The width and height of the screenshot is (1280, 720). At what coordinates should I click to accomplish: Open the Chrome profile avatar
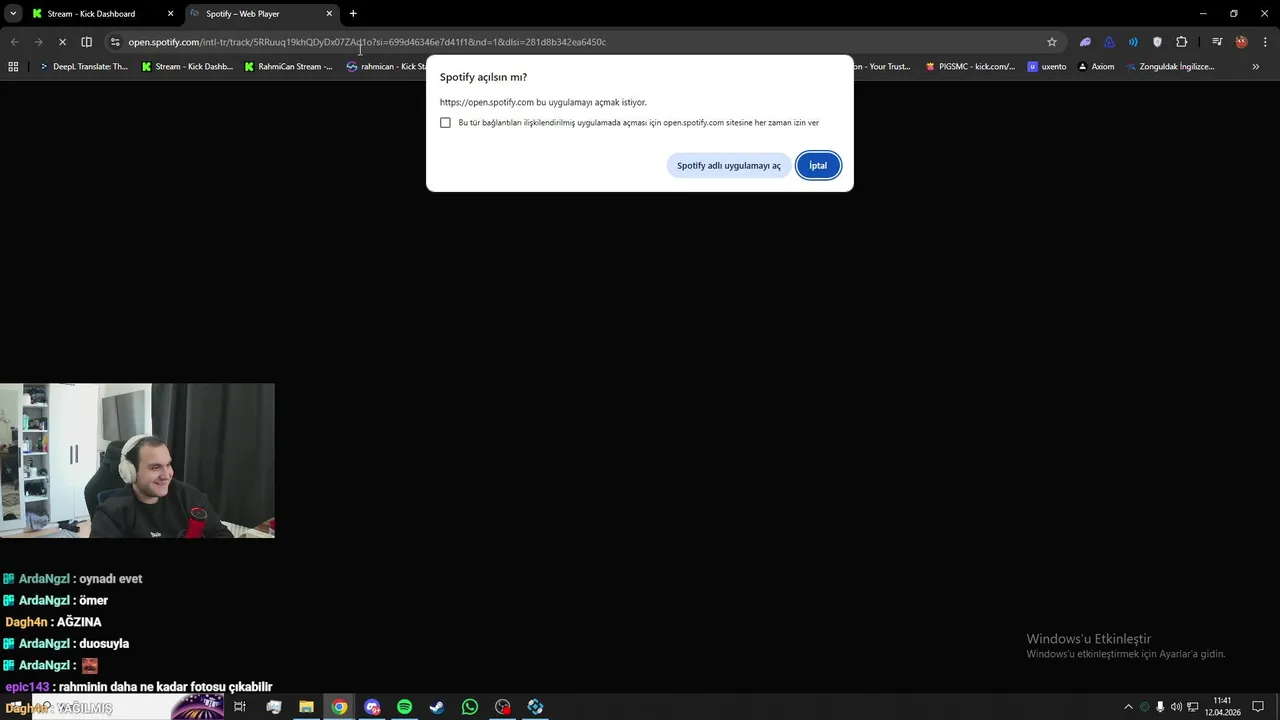click(1241, 42)
